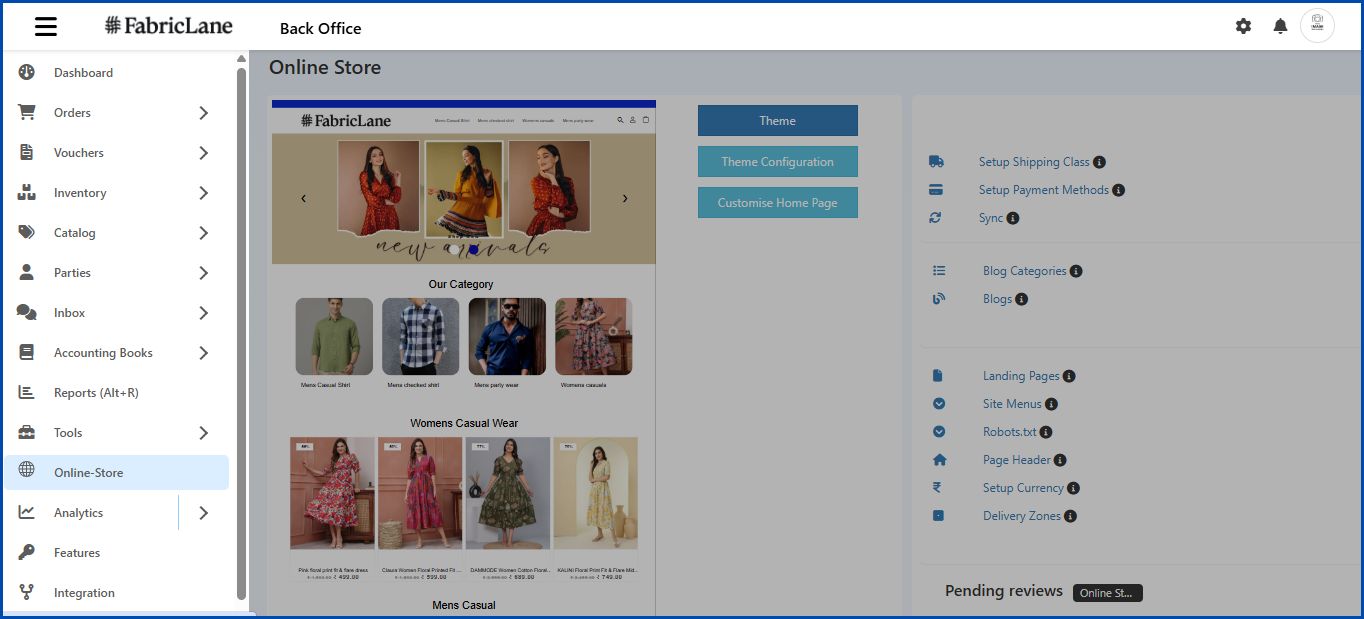This screenshot has width=1364, height=619.
Task: Select Dashboard in the sidebar
Action: point(83,72)
